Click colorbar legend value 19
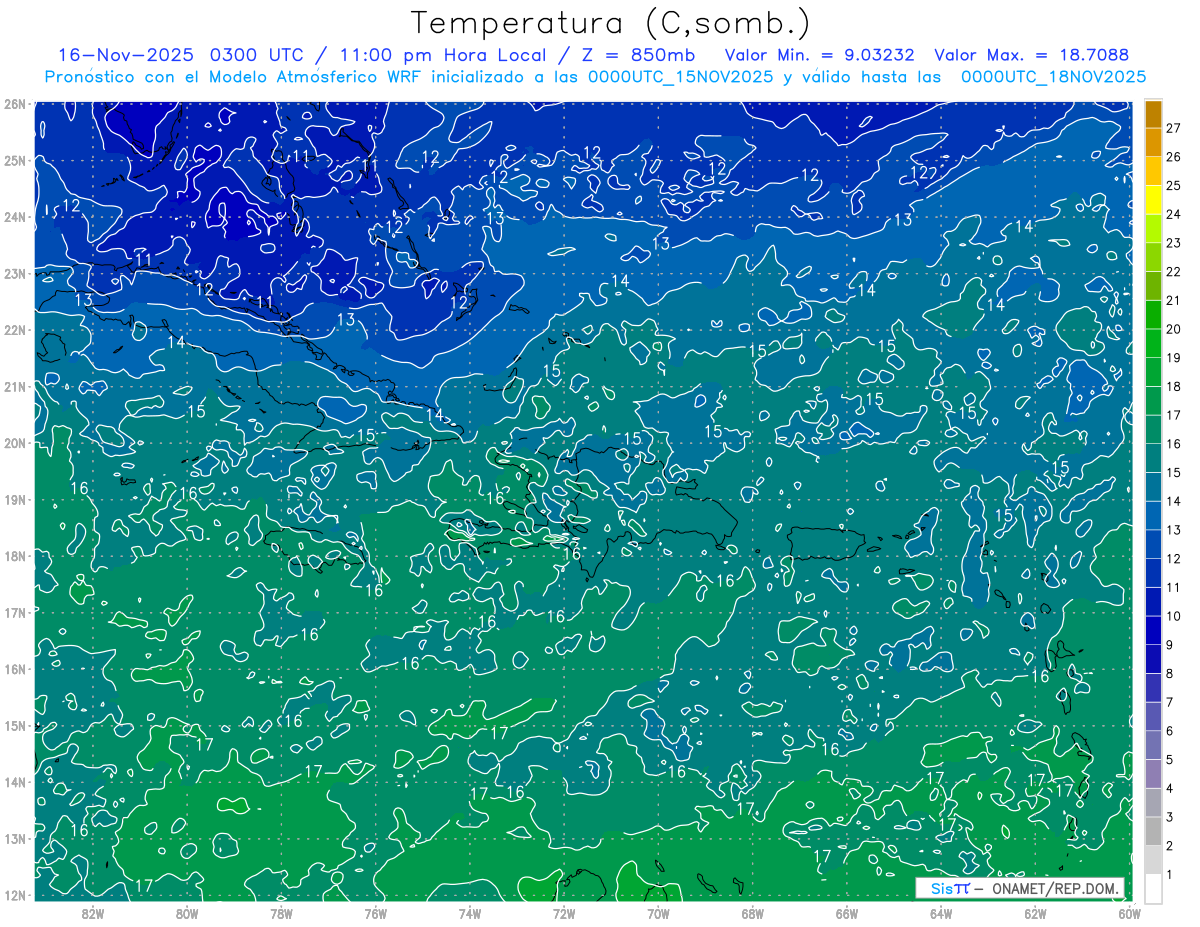1200x927 pixels. [1174, 357]
